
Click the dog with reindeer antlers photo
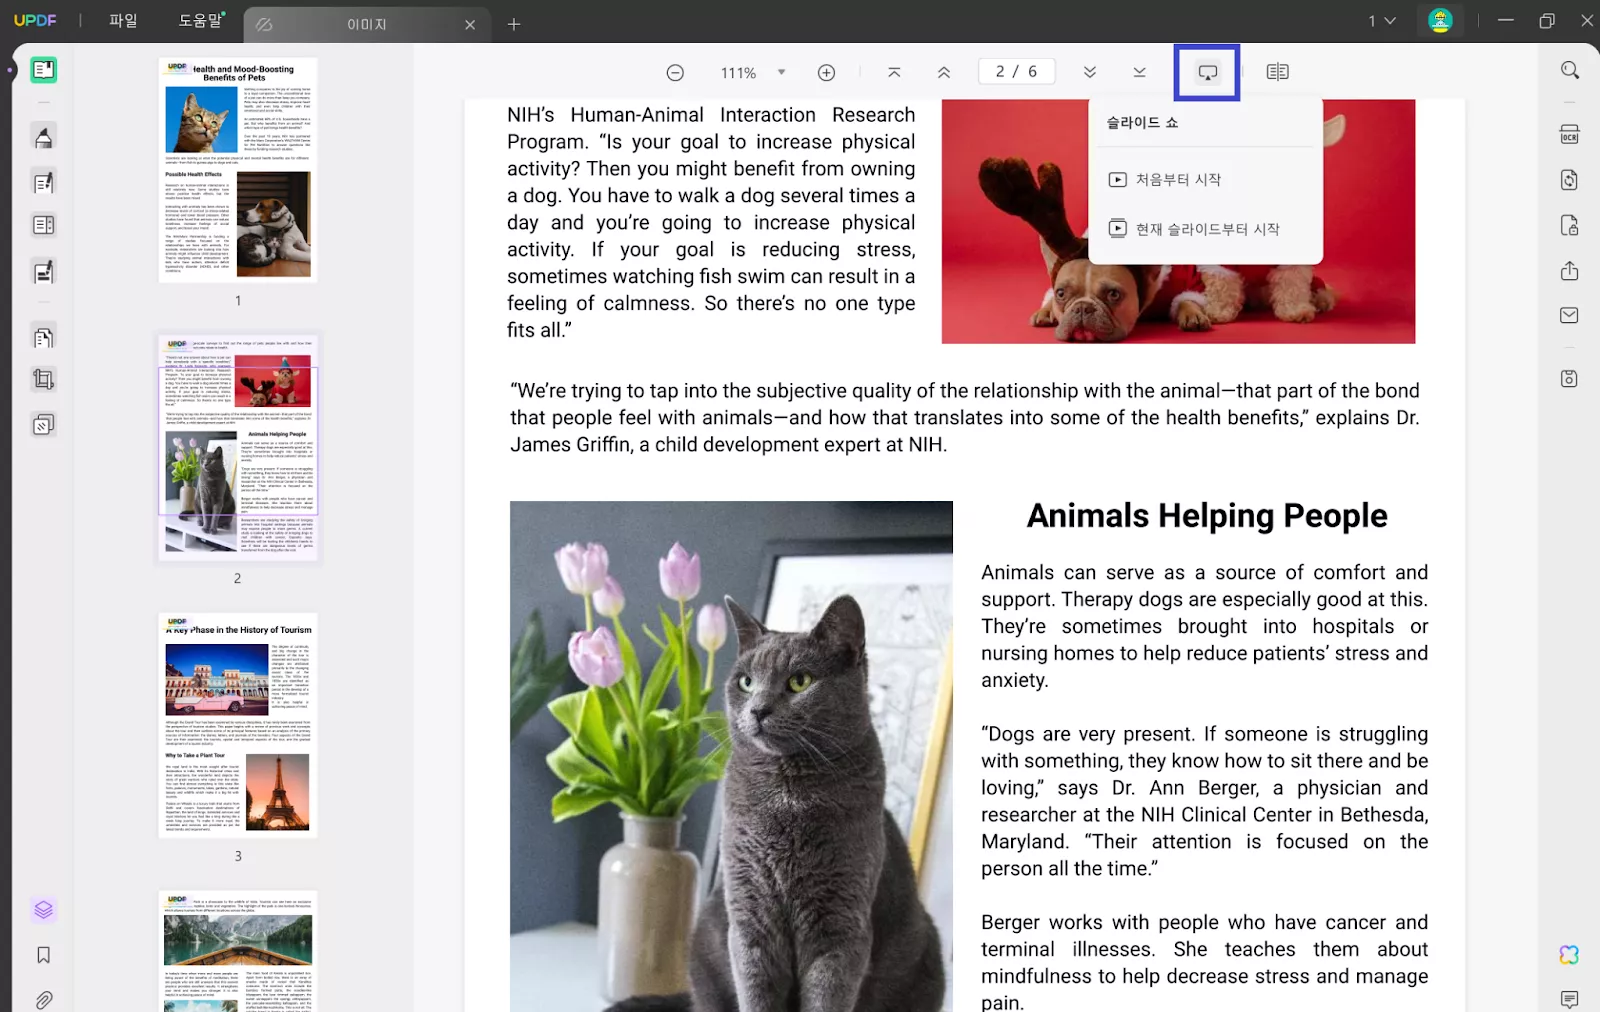coord(1178,221)
